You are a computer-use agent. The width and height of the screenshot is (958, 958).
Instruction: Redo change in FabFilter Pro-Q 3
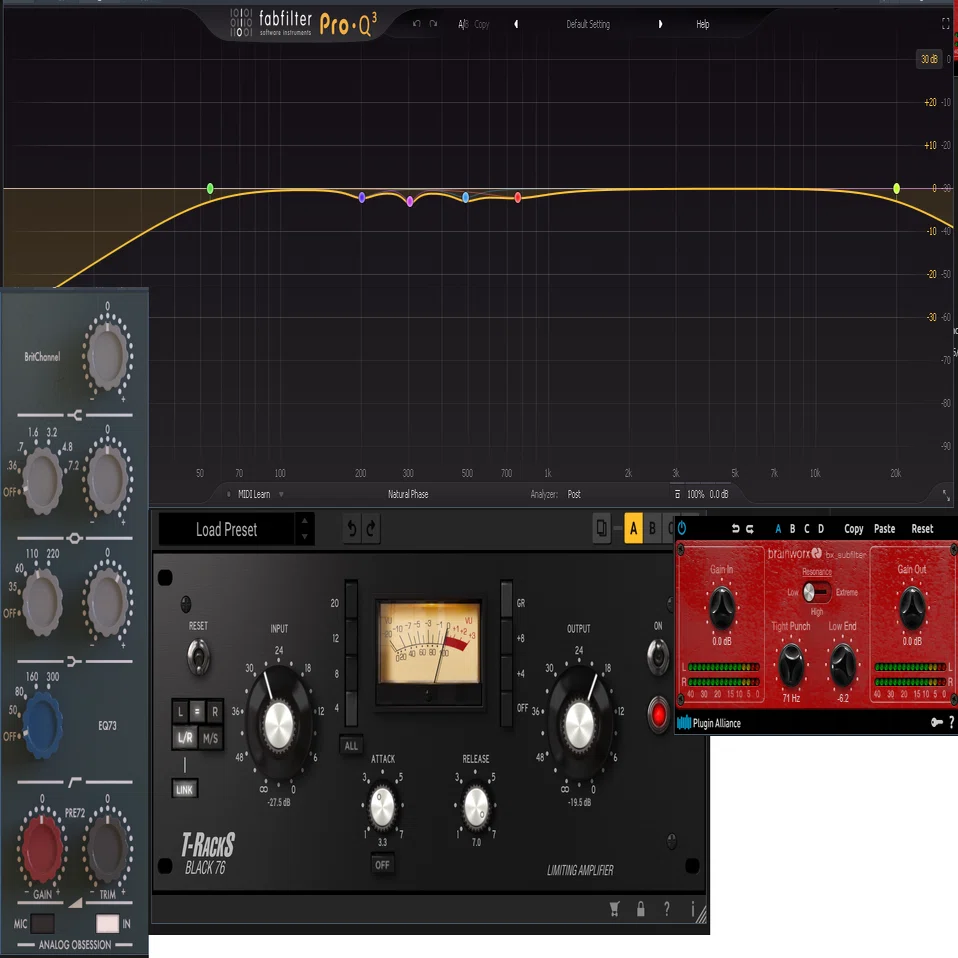click(x=433, y=24)
